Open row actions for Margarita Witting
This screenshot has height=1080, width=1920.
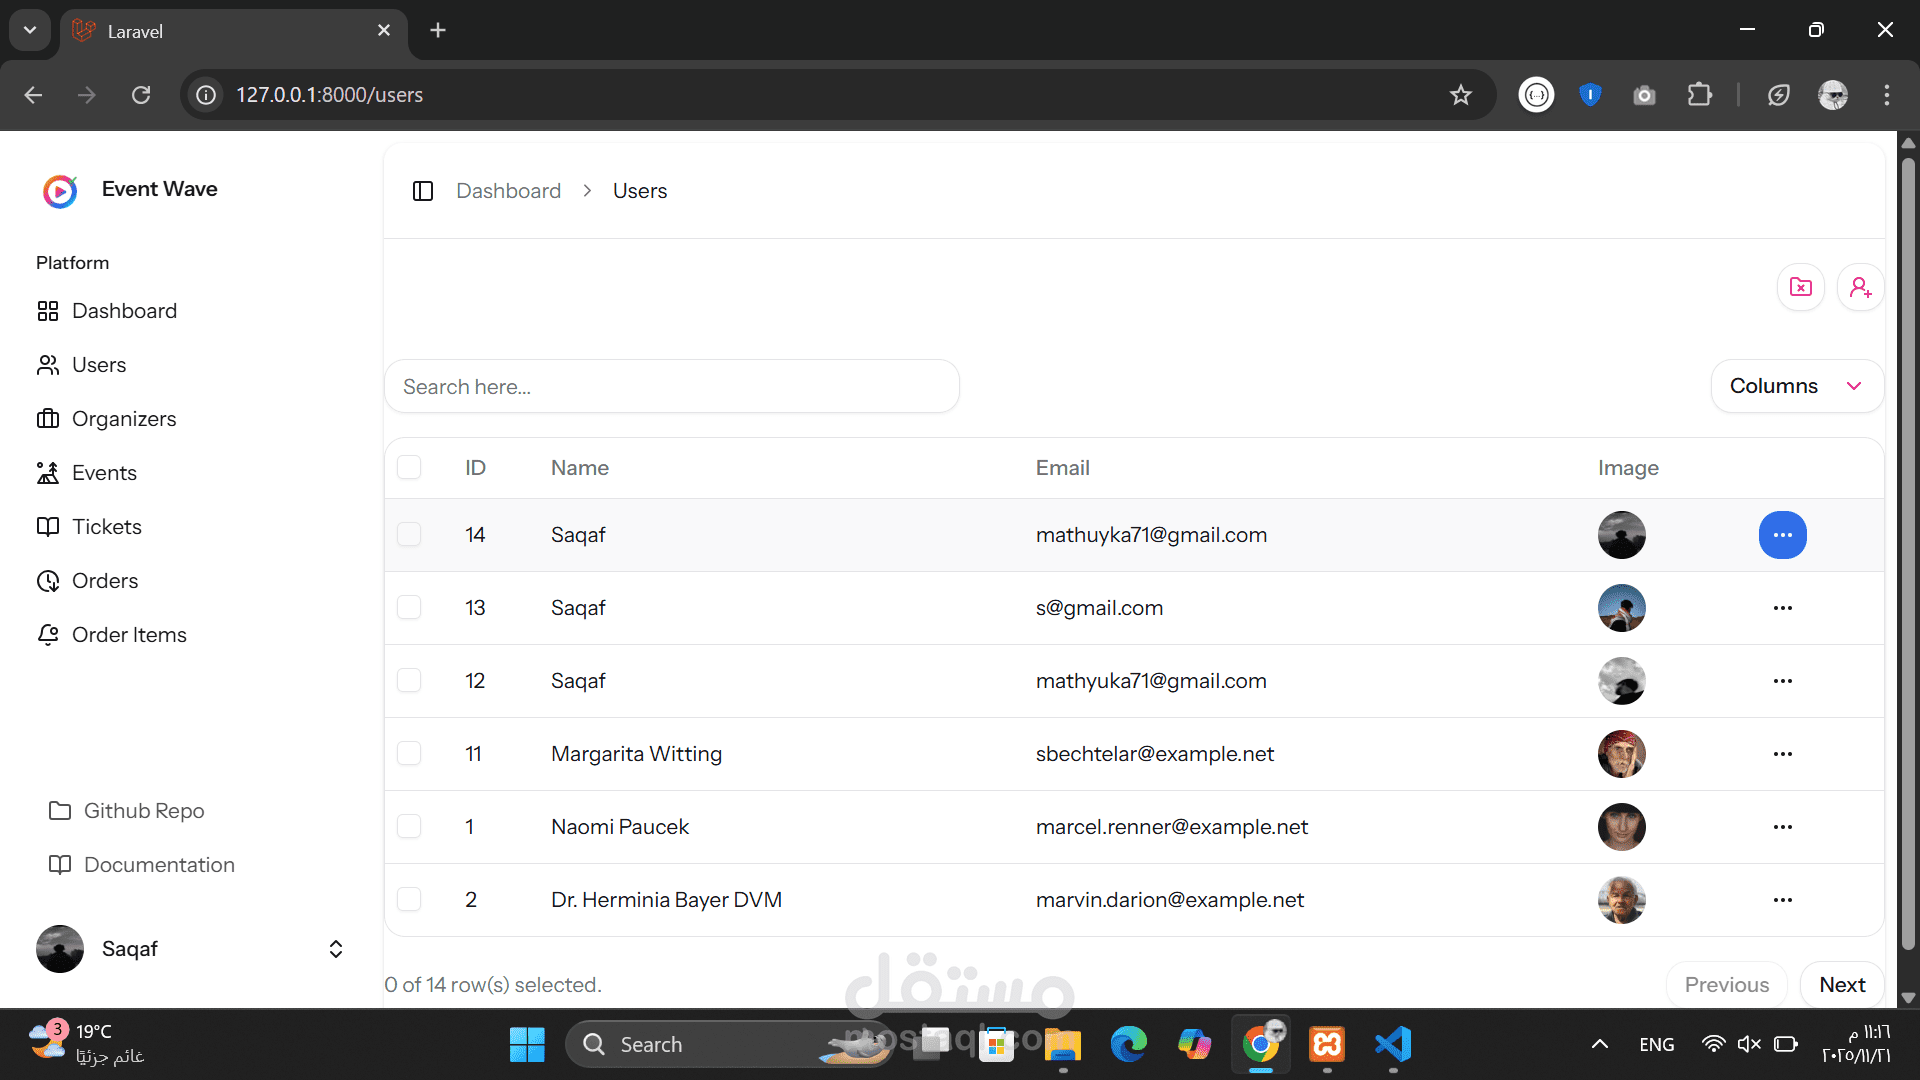1782,754
